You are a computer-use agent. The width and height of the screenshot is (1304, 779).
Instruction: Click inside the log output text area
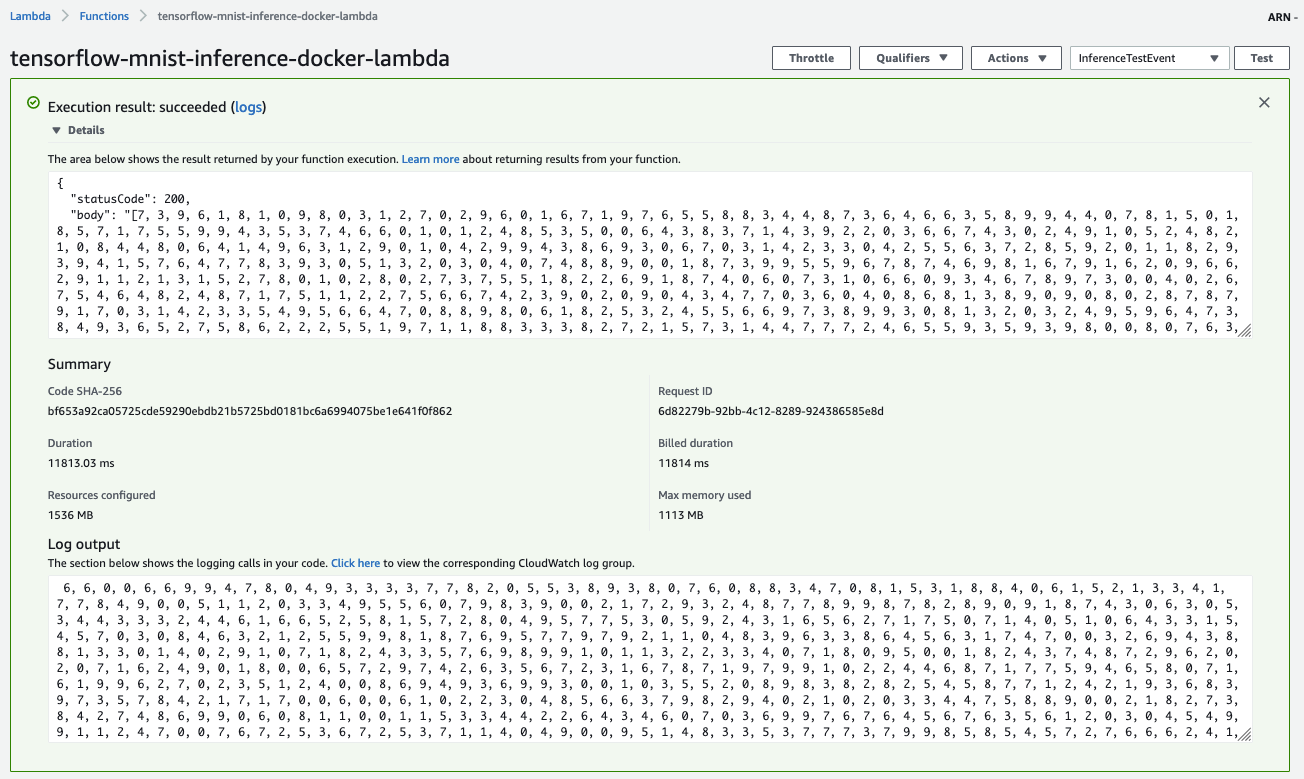[650, 659]
